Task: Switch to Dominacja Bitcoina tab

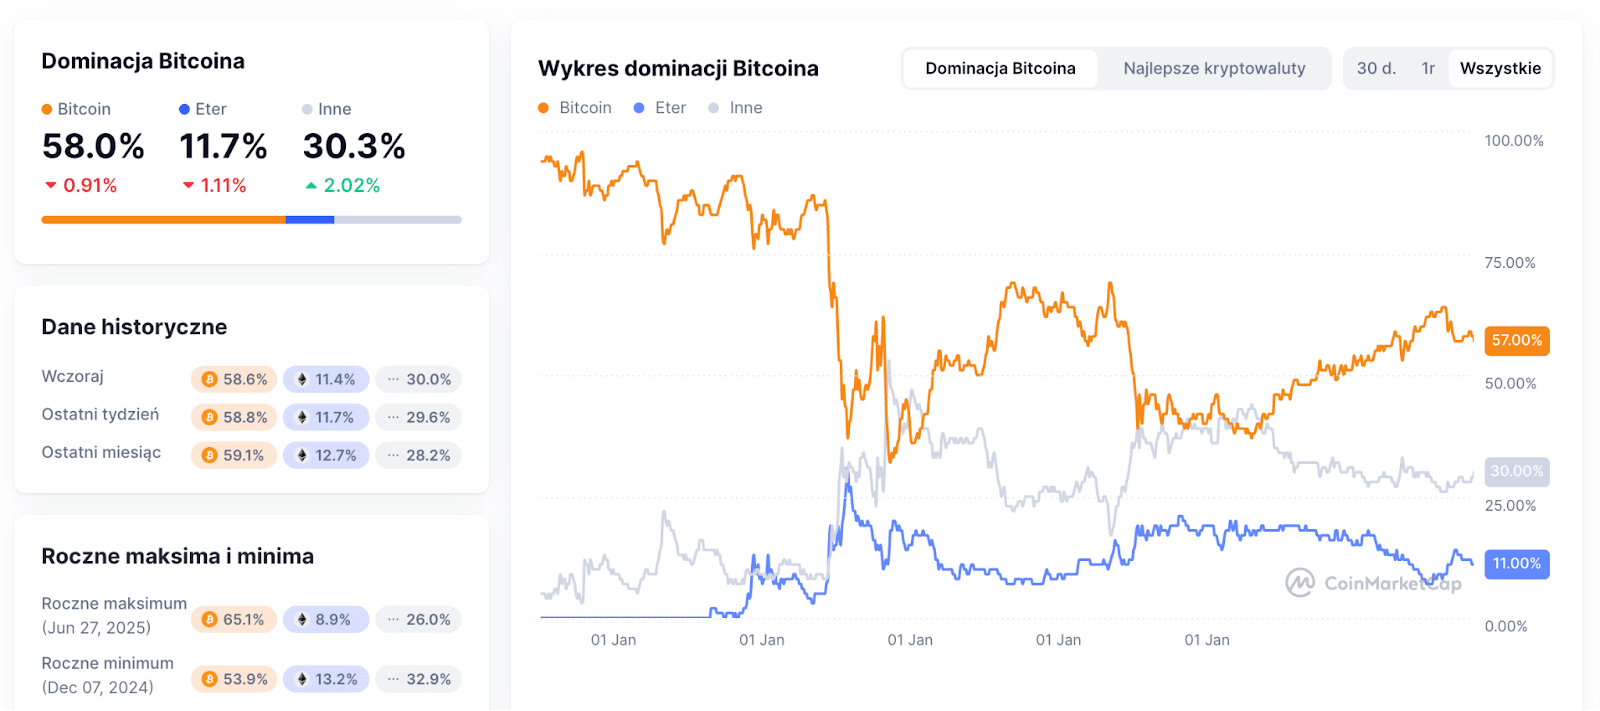Action: (1000, 69)
